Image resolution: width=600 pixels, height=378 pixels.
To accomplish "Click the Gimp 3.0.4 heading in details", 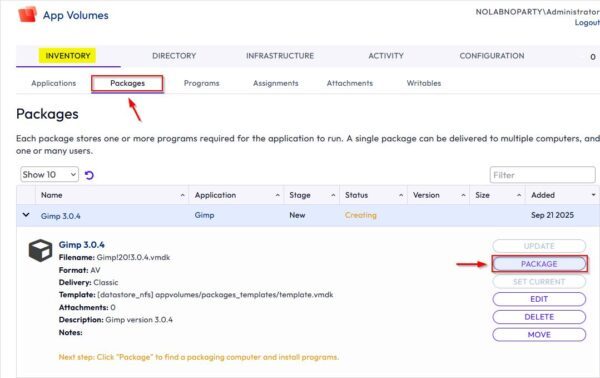I will point(82,244).
